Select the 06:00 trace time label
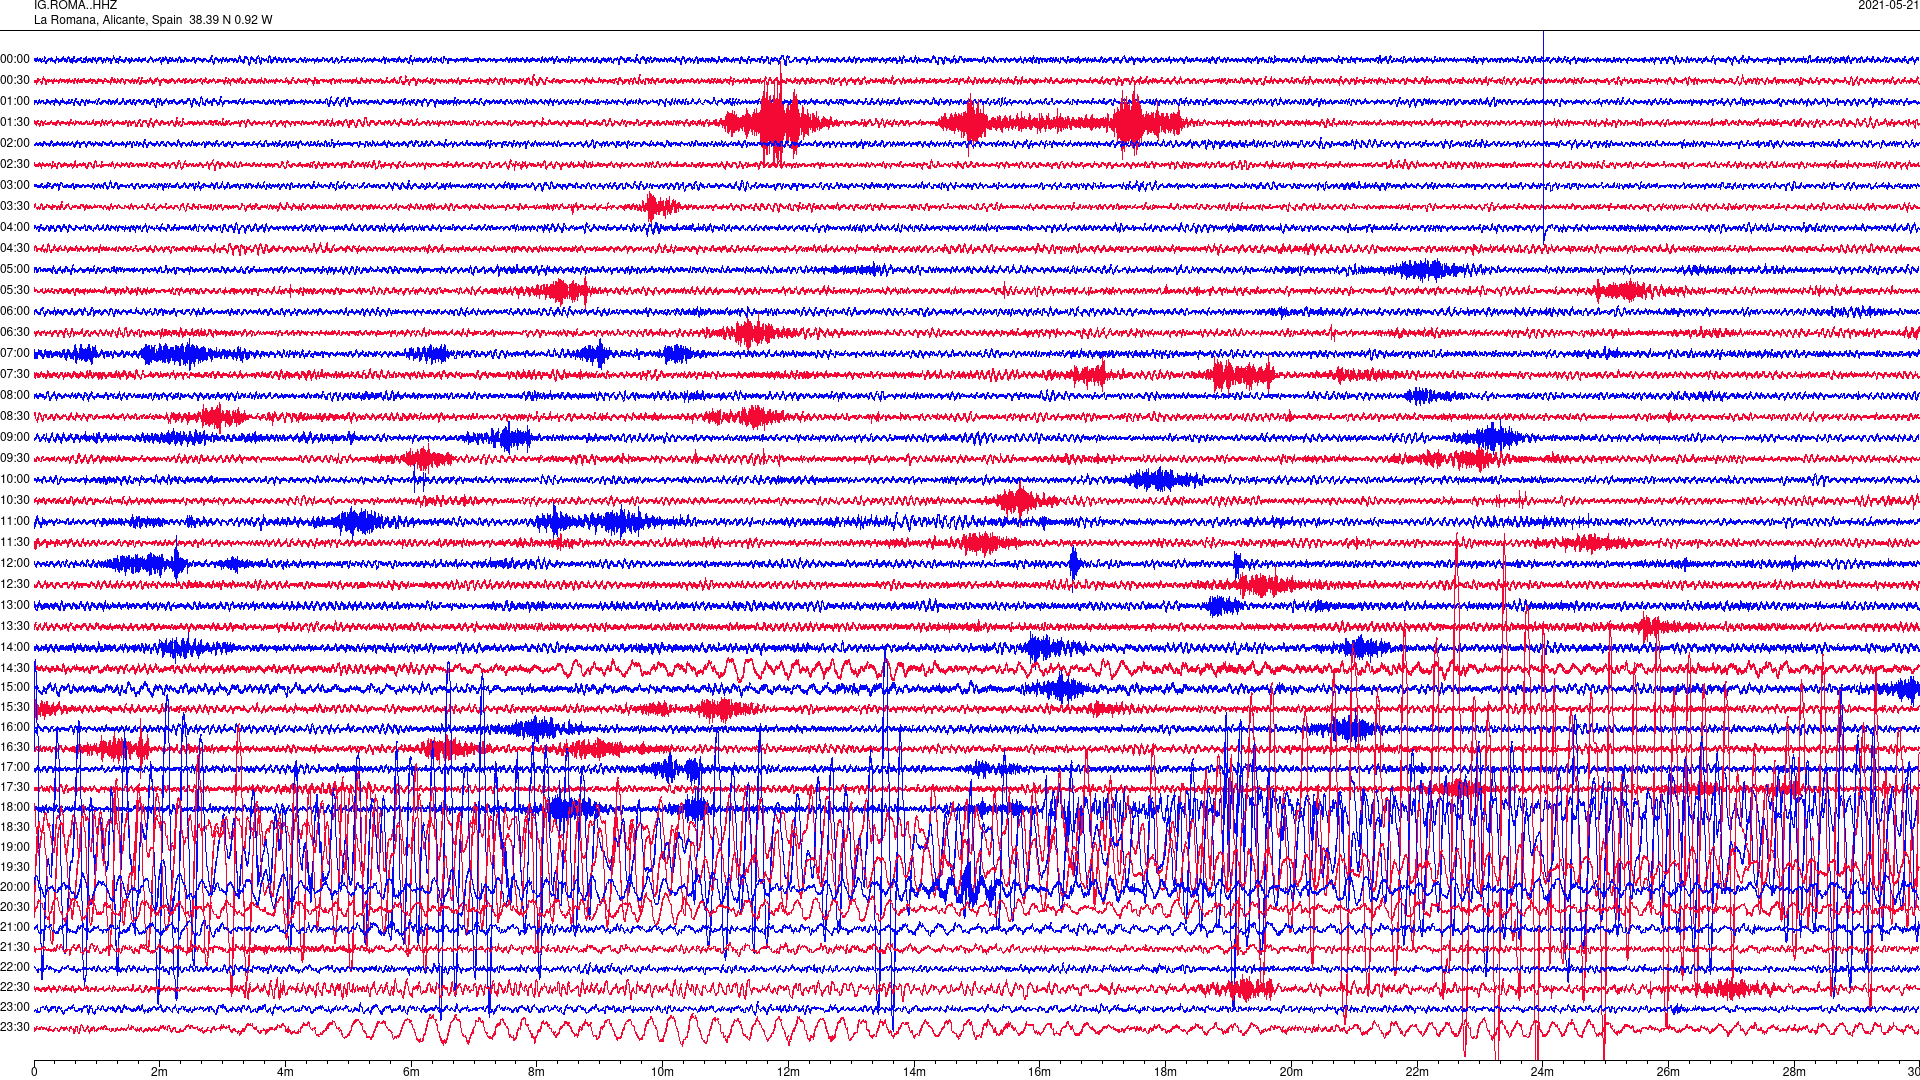This screenshot has height=1080, width=1920. pyautogui.click(x=15, y=311)
